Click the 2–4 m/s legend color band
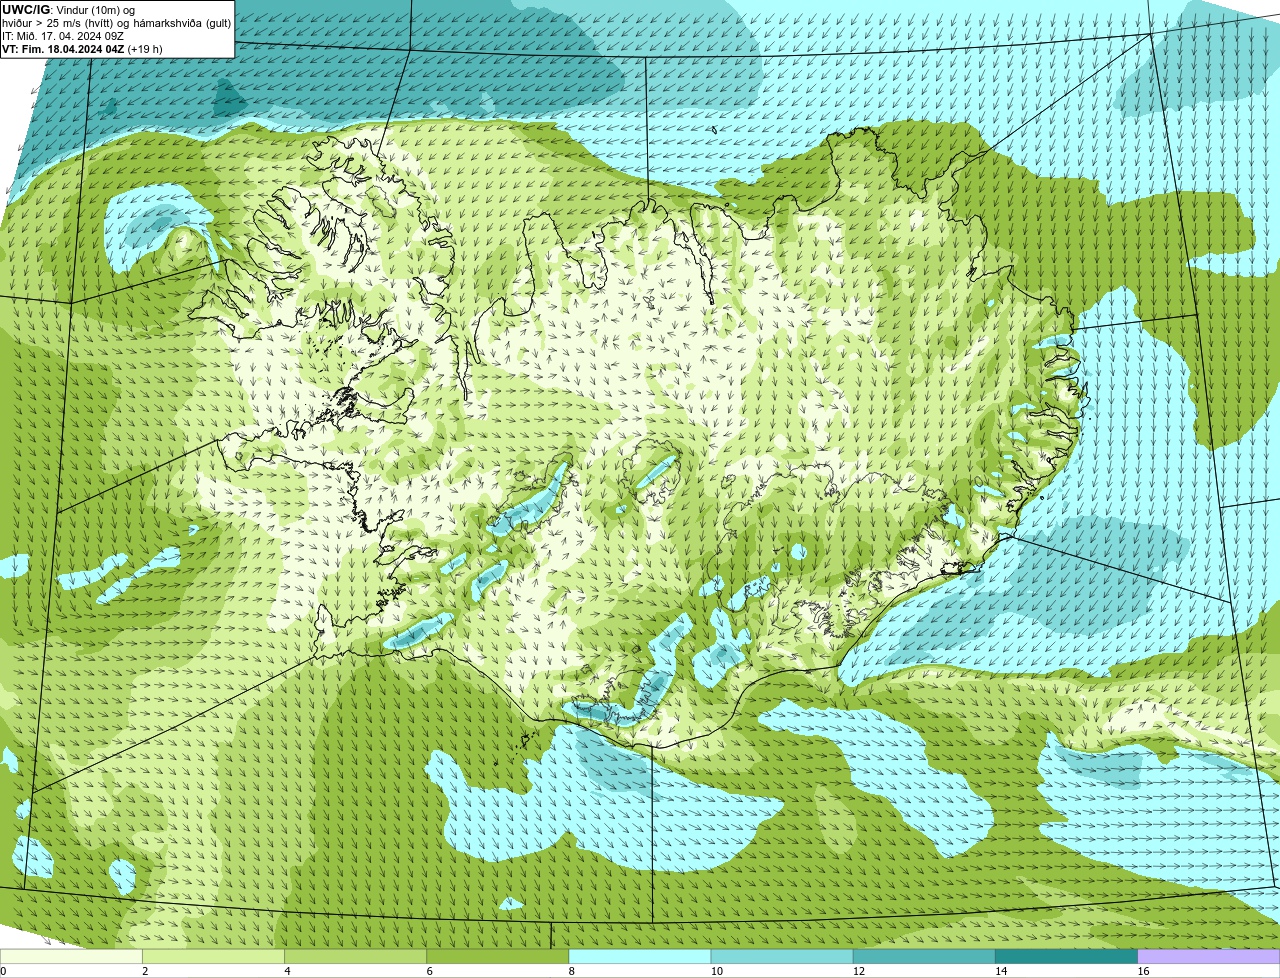This screenshot has height=978, width=1280. coord(213,956)
